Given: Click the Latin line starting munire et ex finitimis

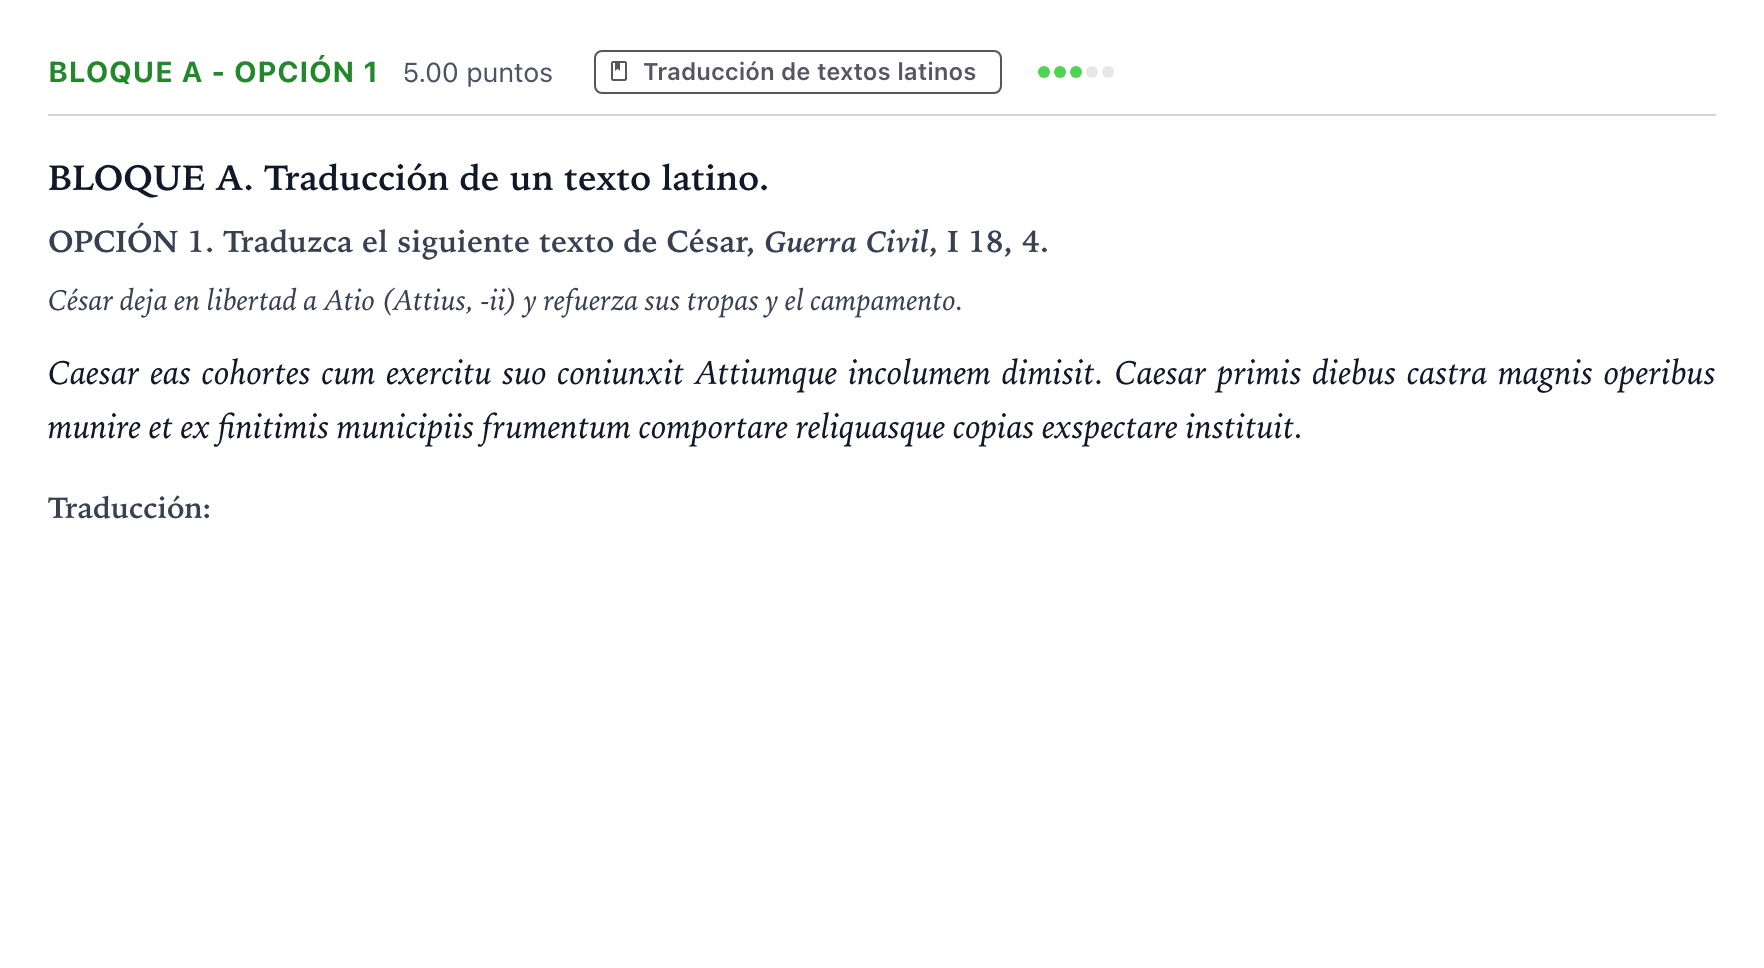Looking at the screenshot, I should click(x=675, y=428).
